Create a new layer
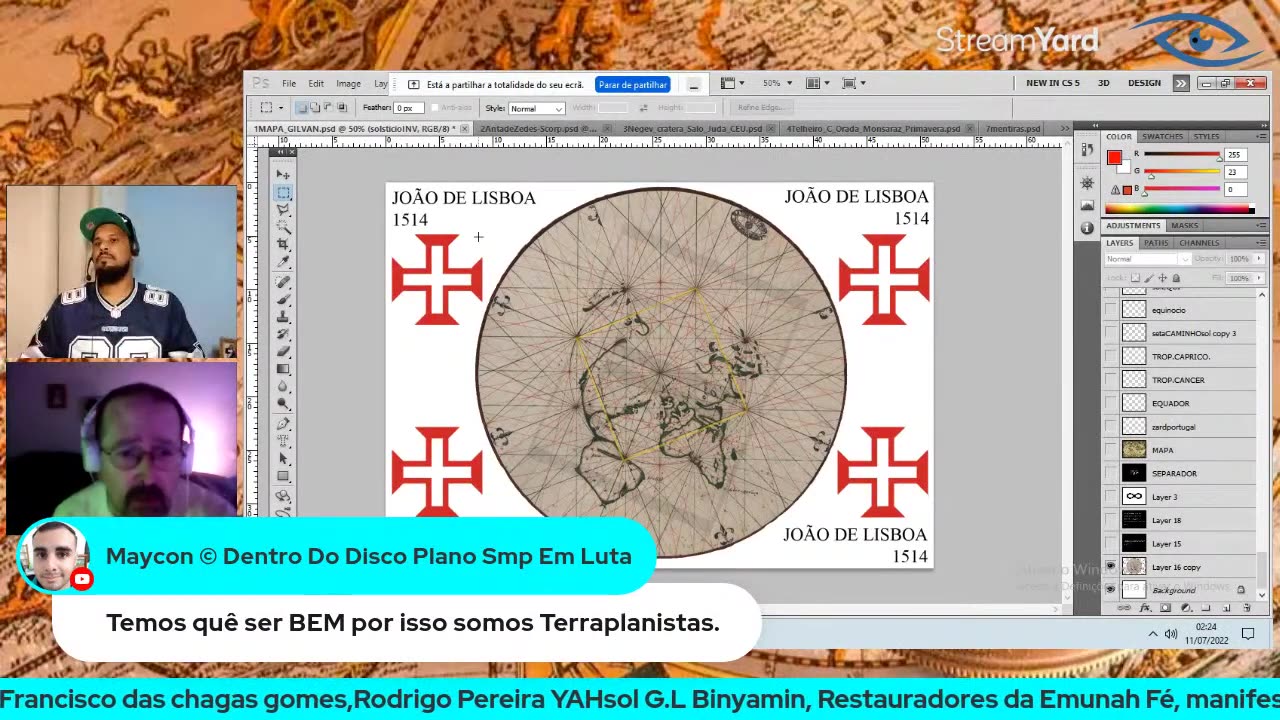The width and height of the screenshot is (1280, 720). tap(1226, 608)
